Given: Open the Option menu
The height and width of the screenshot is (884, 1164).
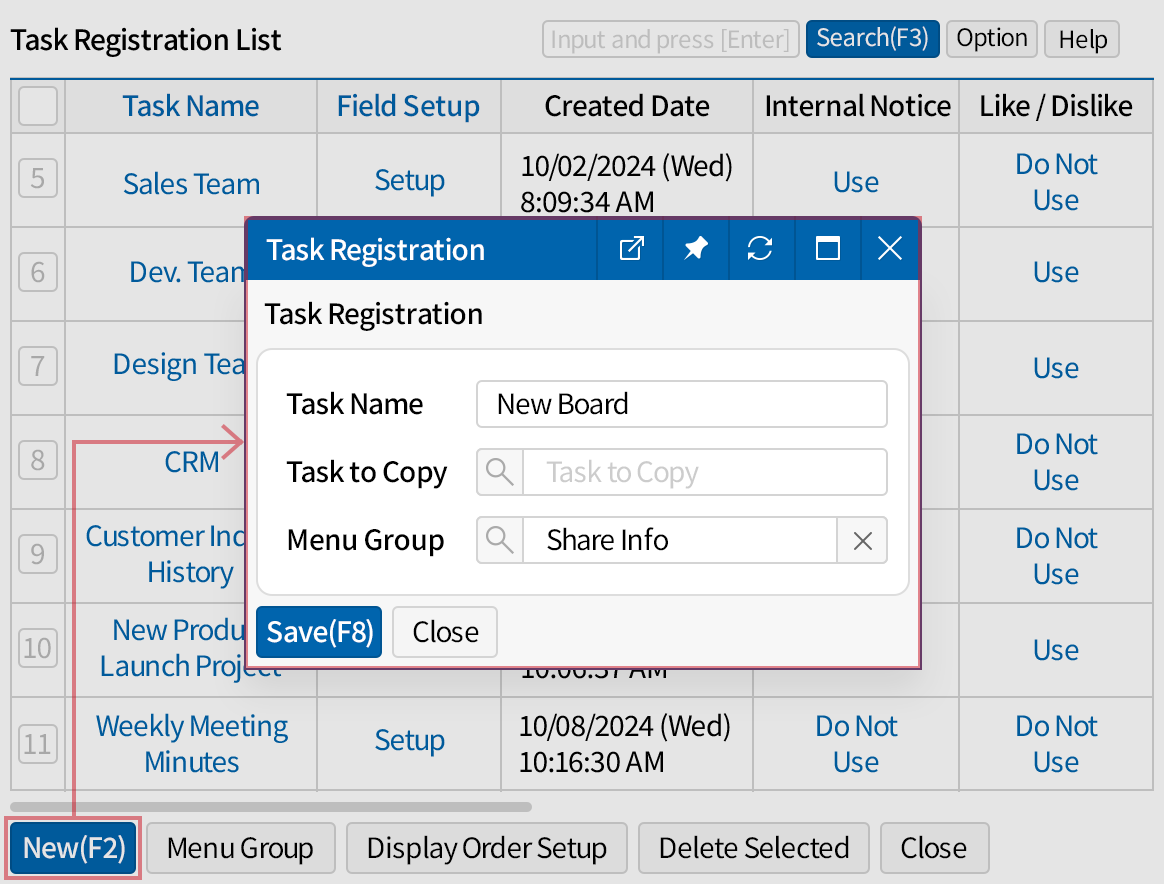Looking at the screenshot, I should [991, 39].
